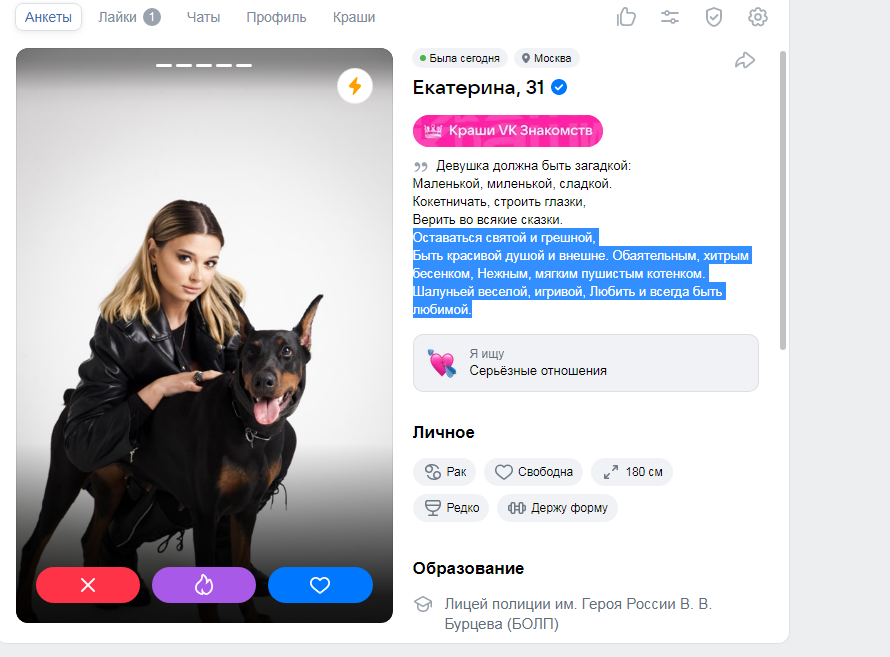Click the profile page scrollbar
890x657 pixels.
pyautogui.click(x=783, y=200)
